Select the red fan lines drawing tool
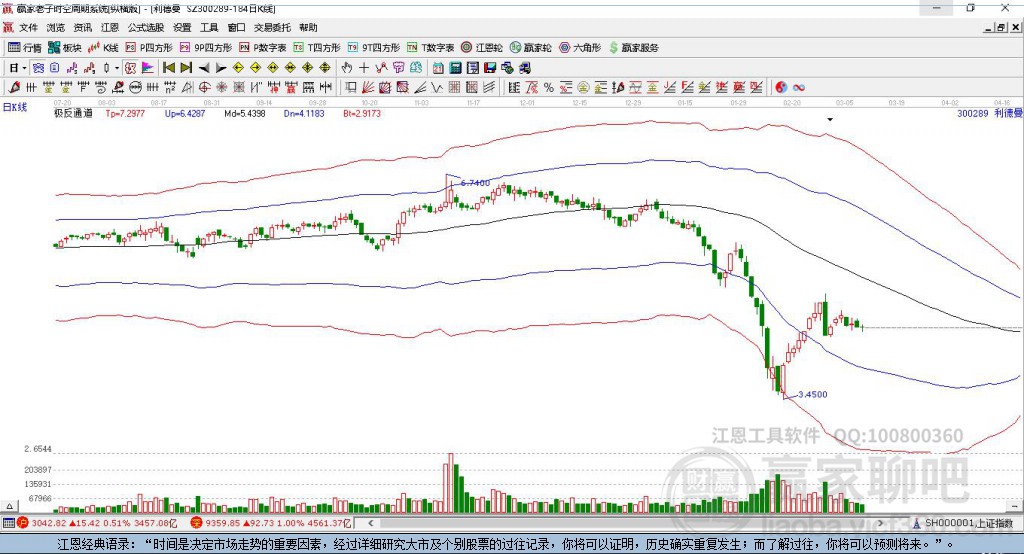Screen dimensions: 1024x554 pos(368,87)
